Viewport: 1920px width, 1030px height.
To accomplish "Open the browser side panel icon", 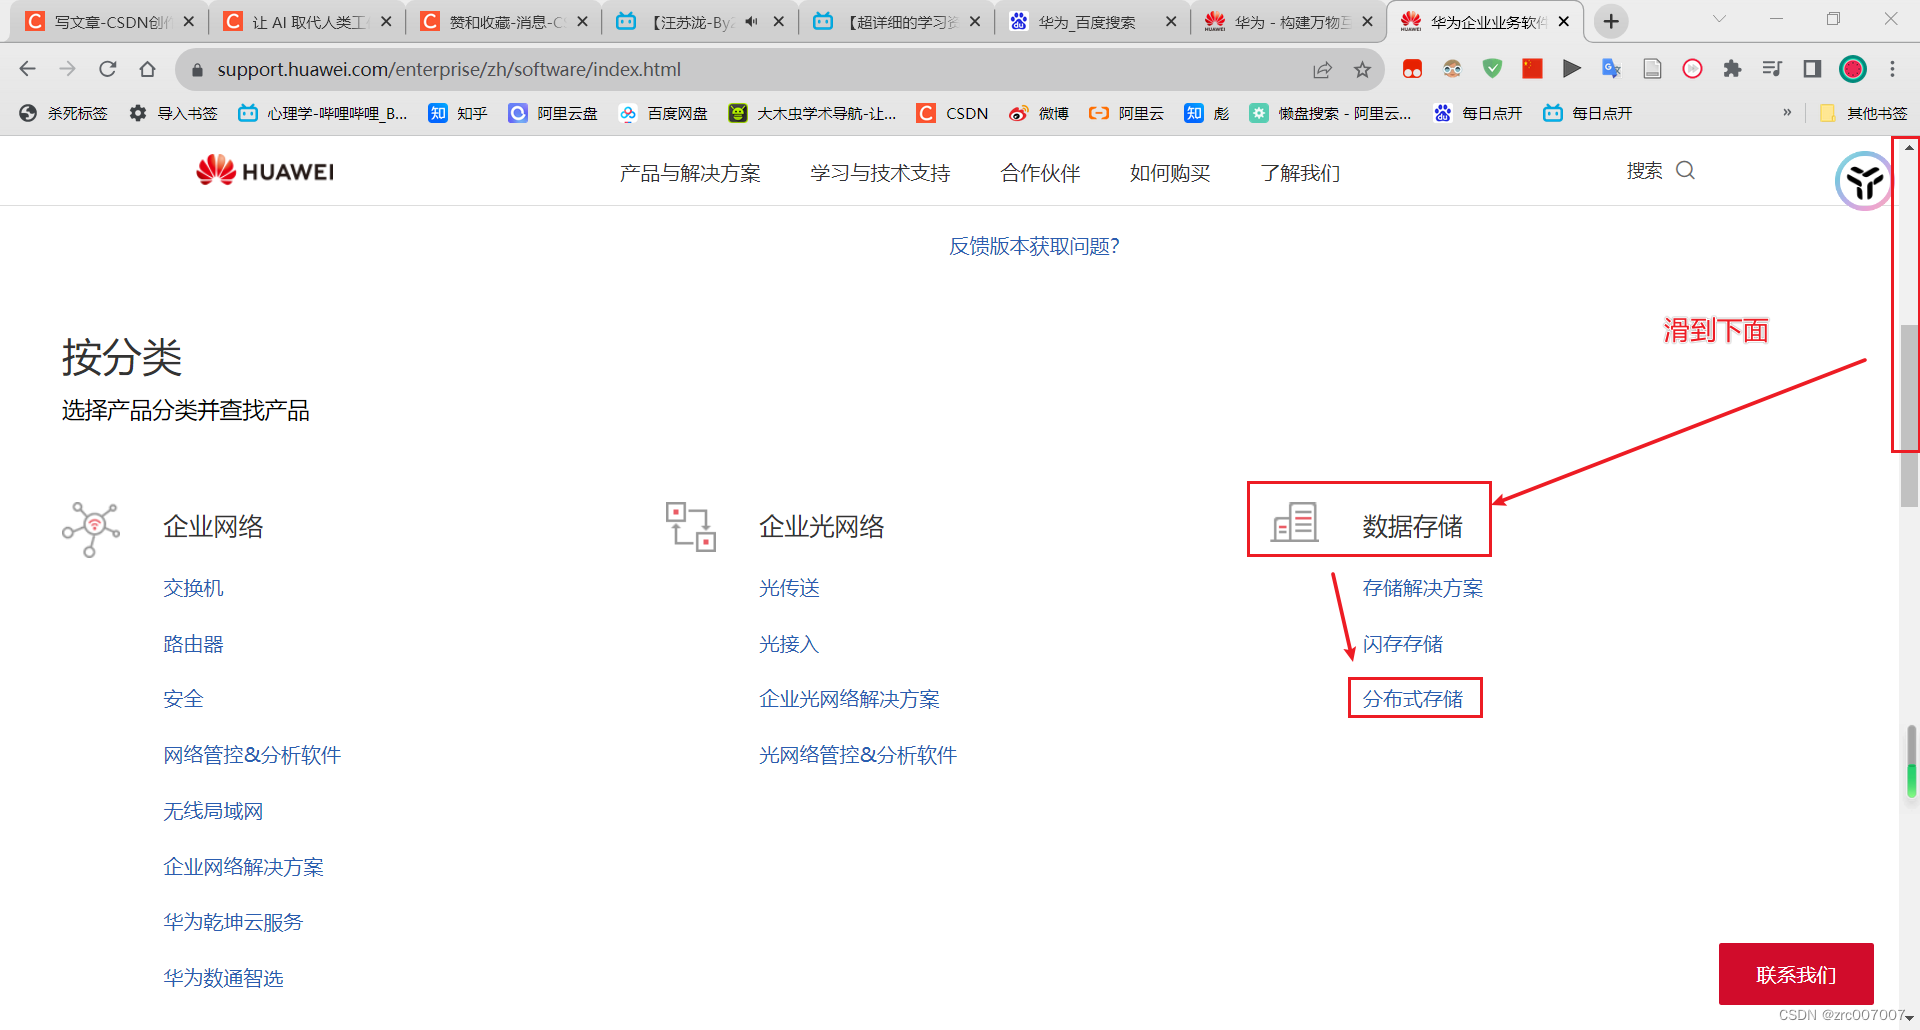I will (1812, 69).
